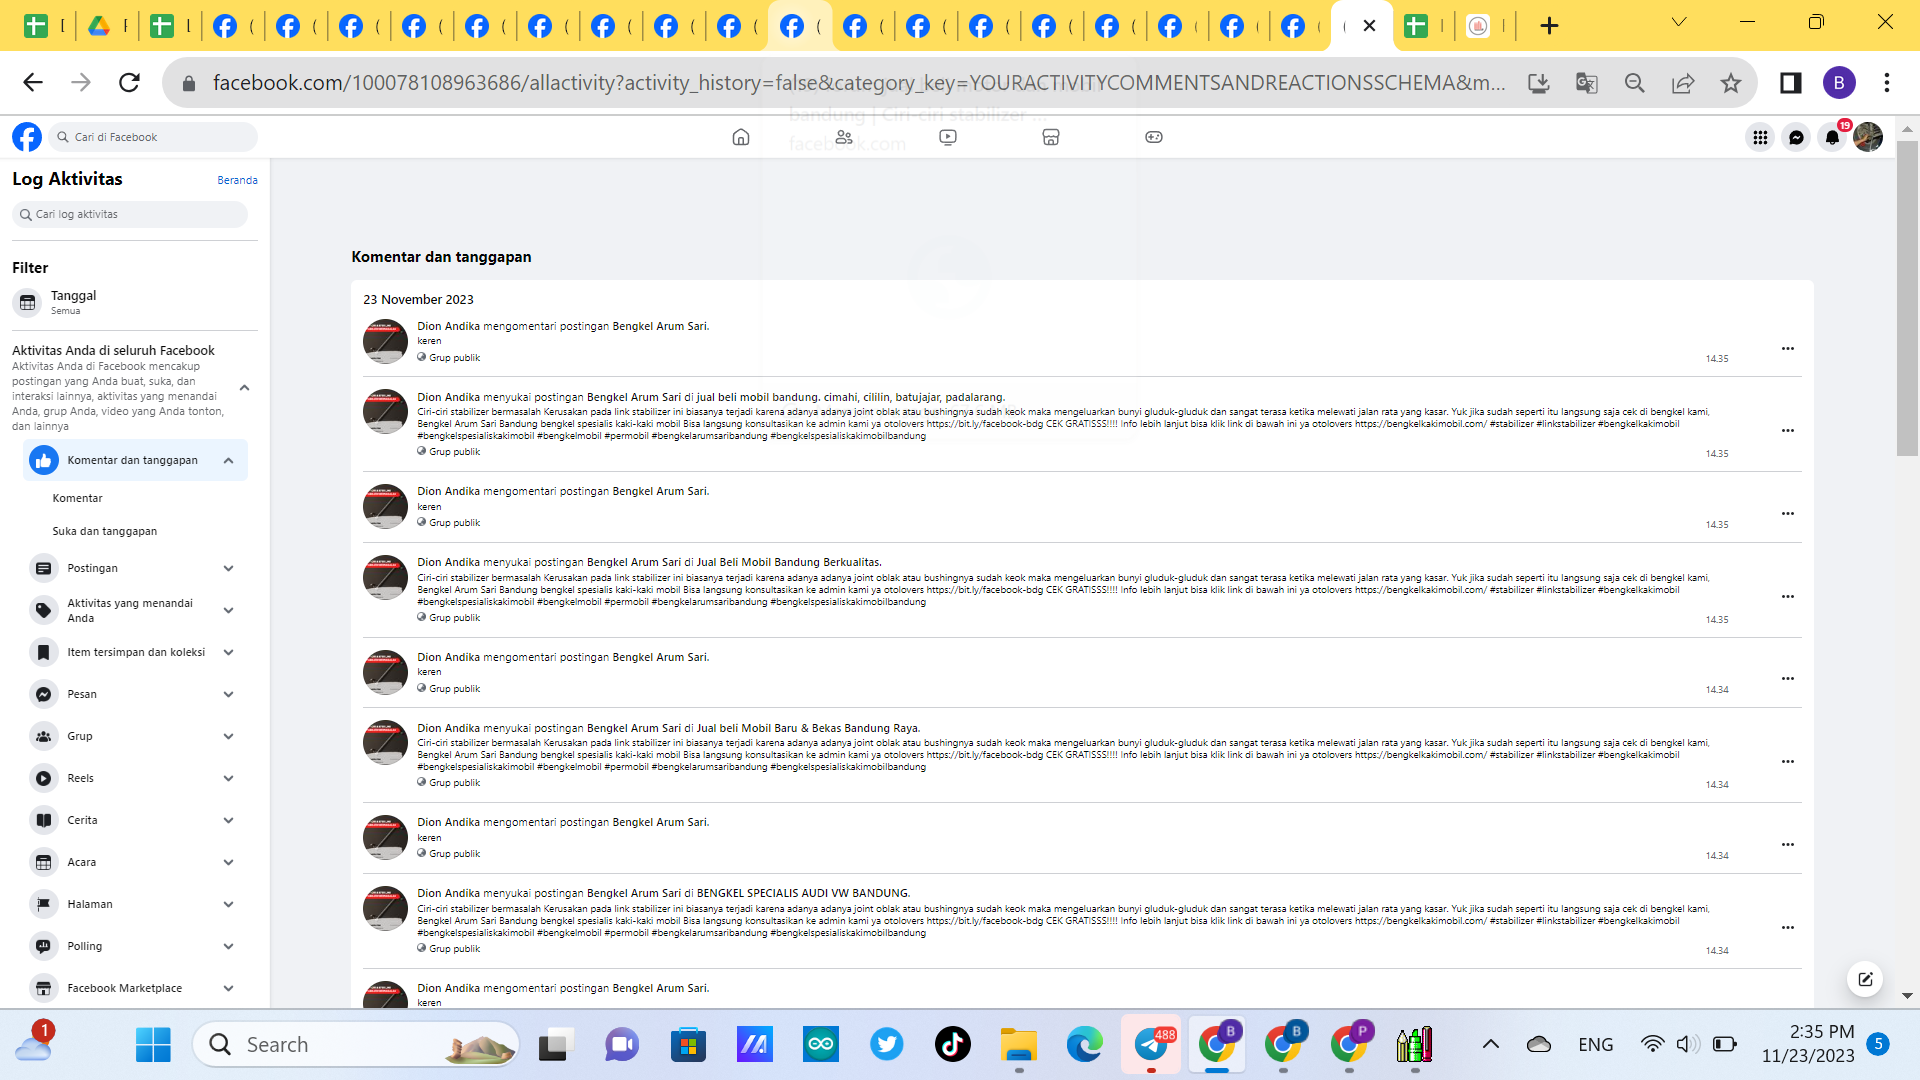Screen dimensions: 1920x1080
Task: Open options for the first 'keren' comment entry
Action: 1788,349
